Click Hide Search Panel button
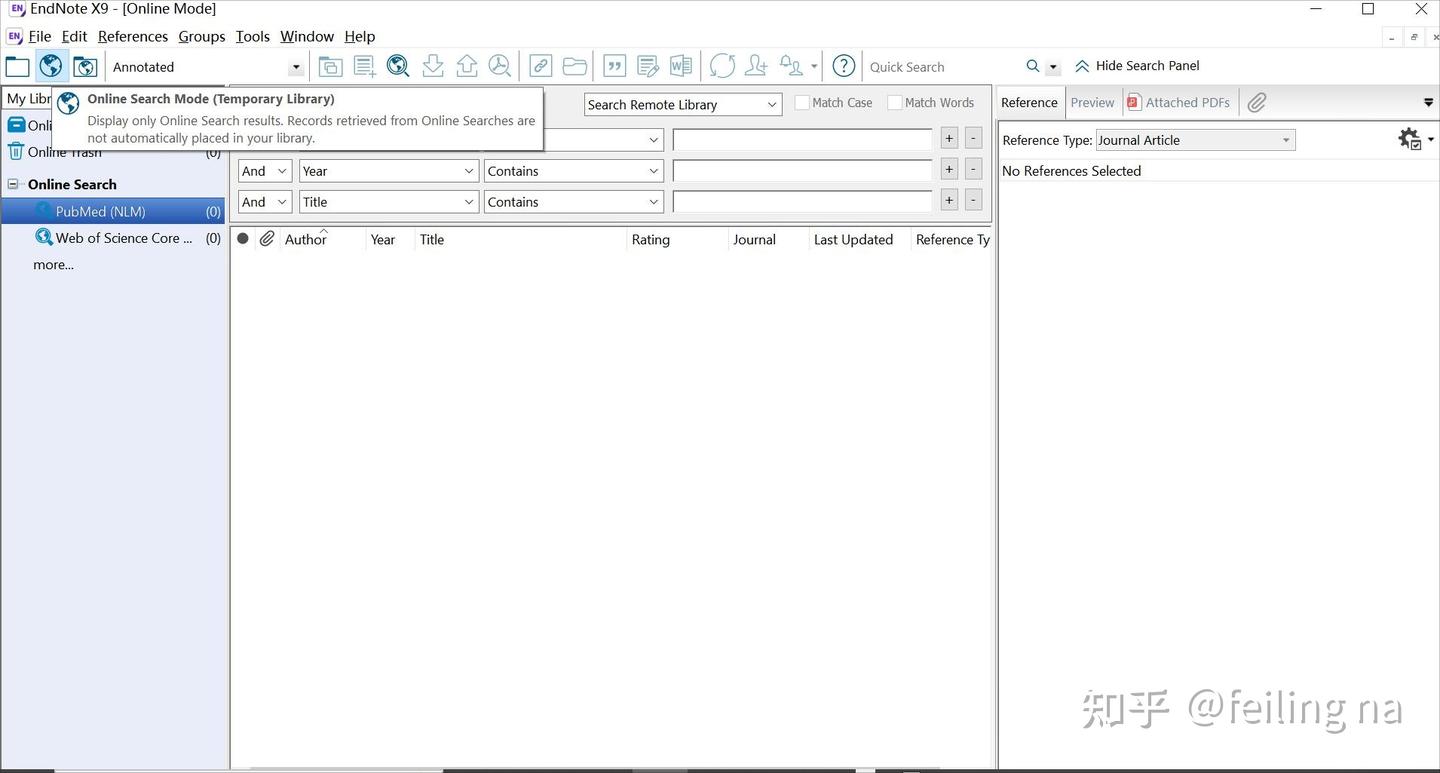The image size is (1440, 773). tap(1137, 66)
